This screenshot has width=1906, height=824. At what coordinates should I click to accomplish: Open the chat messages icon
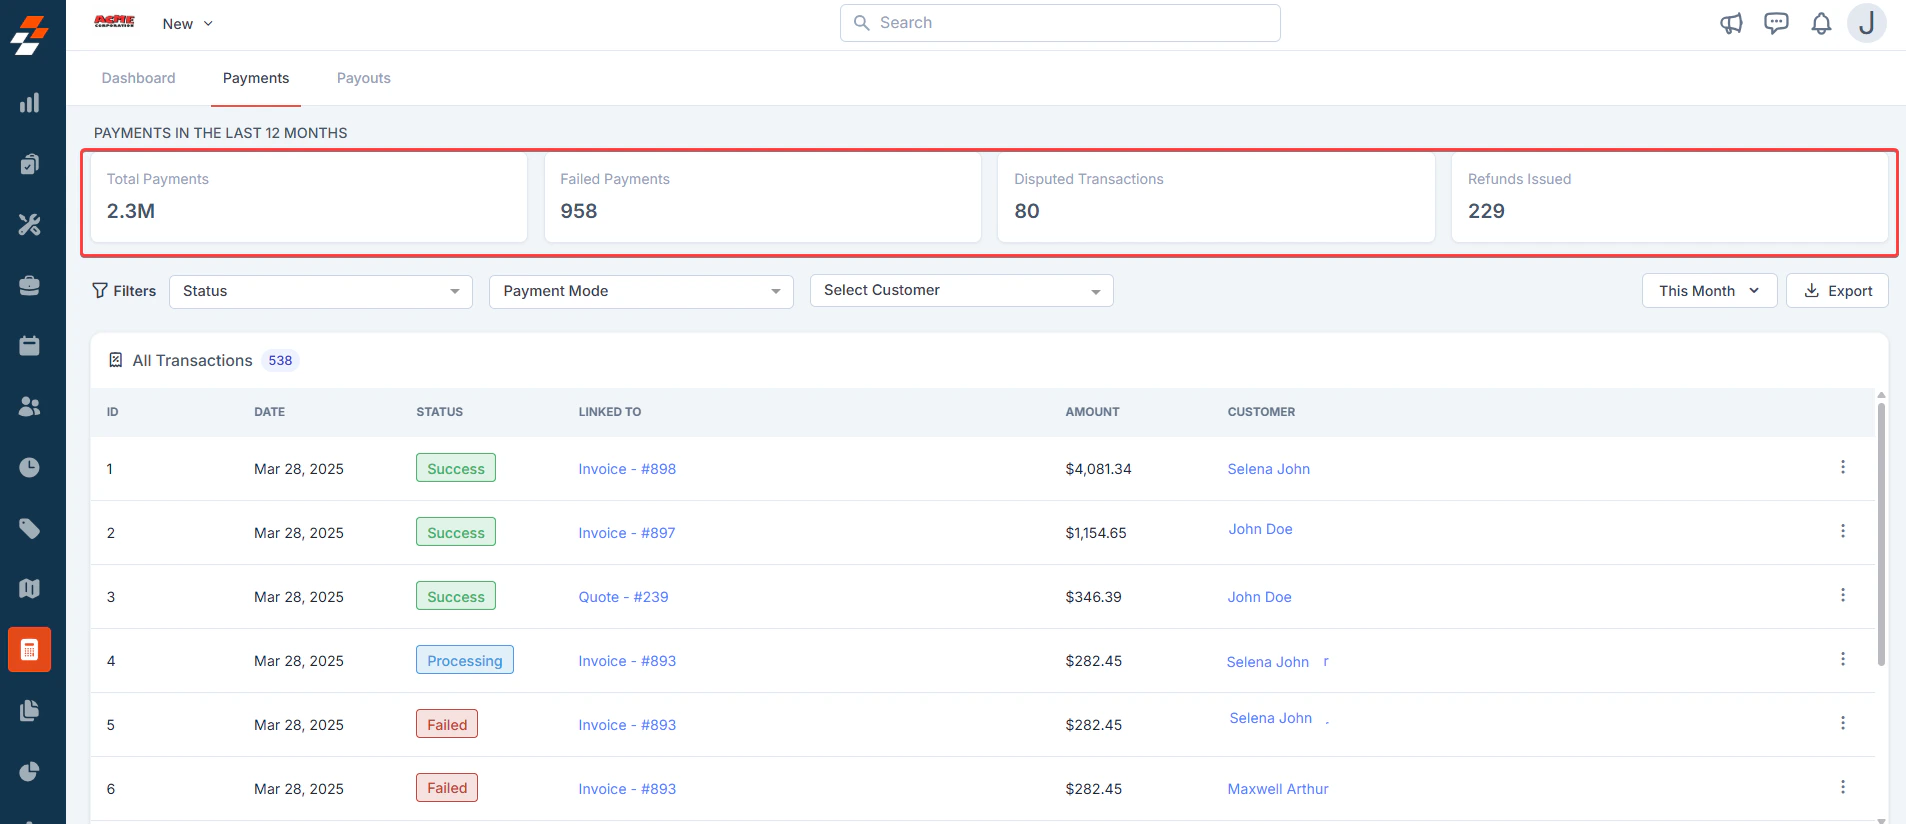click(x=1776, y=23)
